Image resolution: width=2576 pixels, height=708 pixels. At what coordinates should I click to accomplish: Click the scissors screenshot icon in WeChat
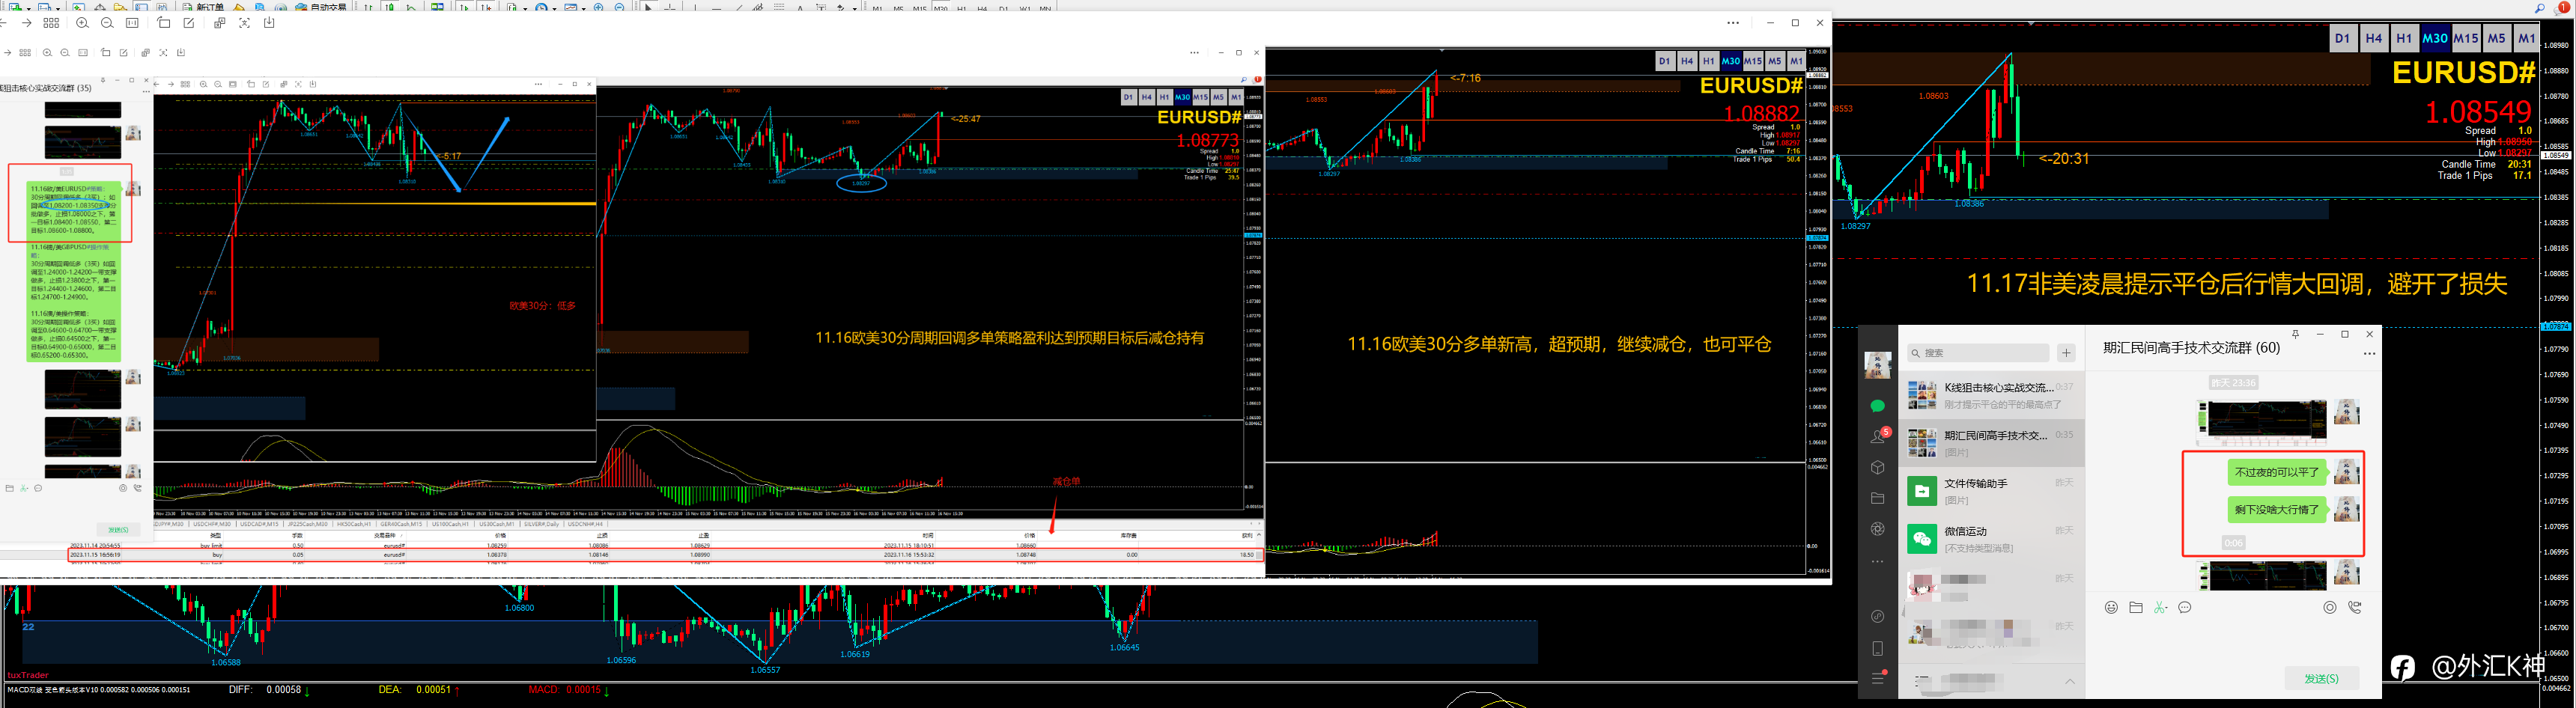pos(2160,607)
